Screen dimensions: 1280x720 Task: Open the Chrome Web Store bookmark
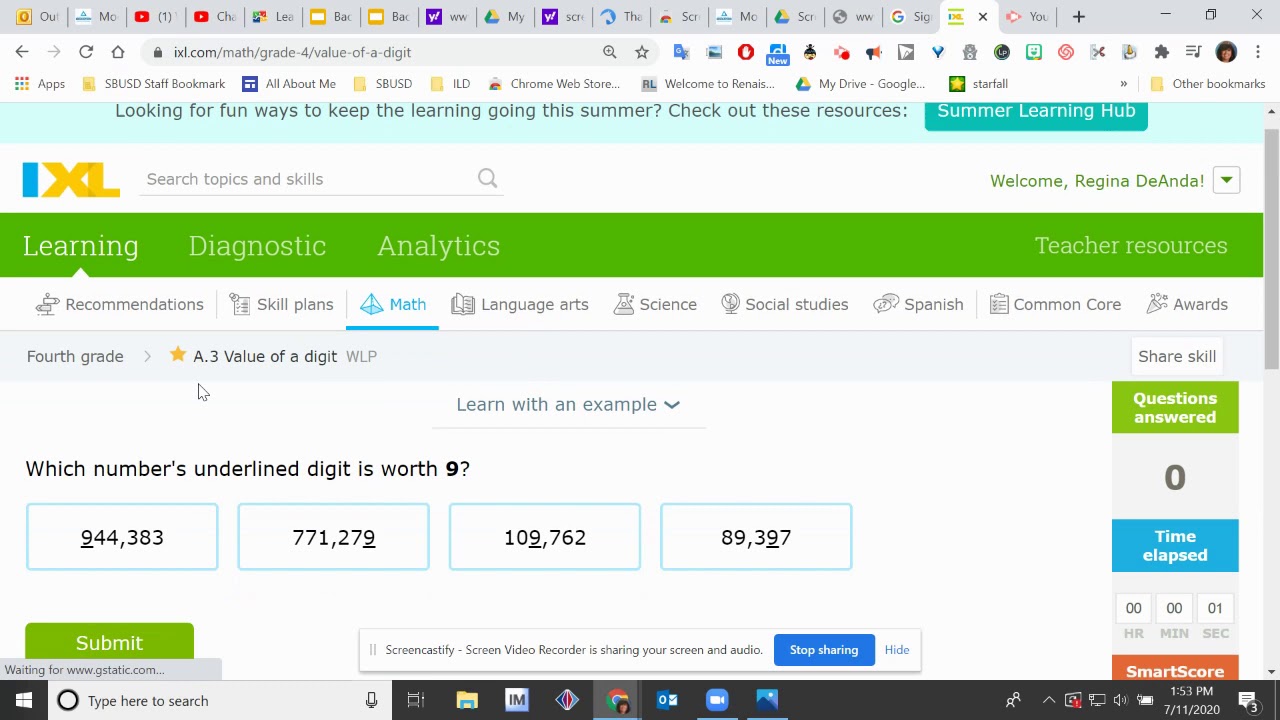tap(554, 84)
